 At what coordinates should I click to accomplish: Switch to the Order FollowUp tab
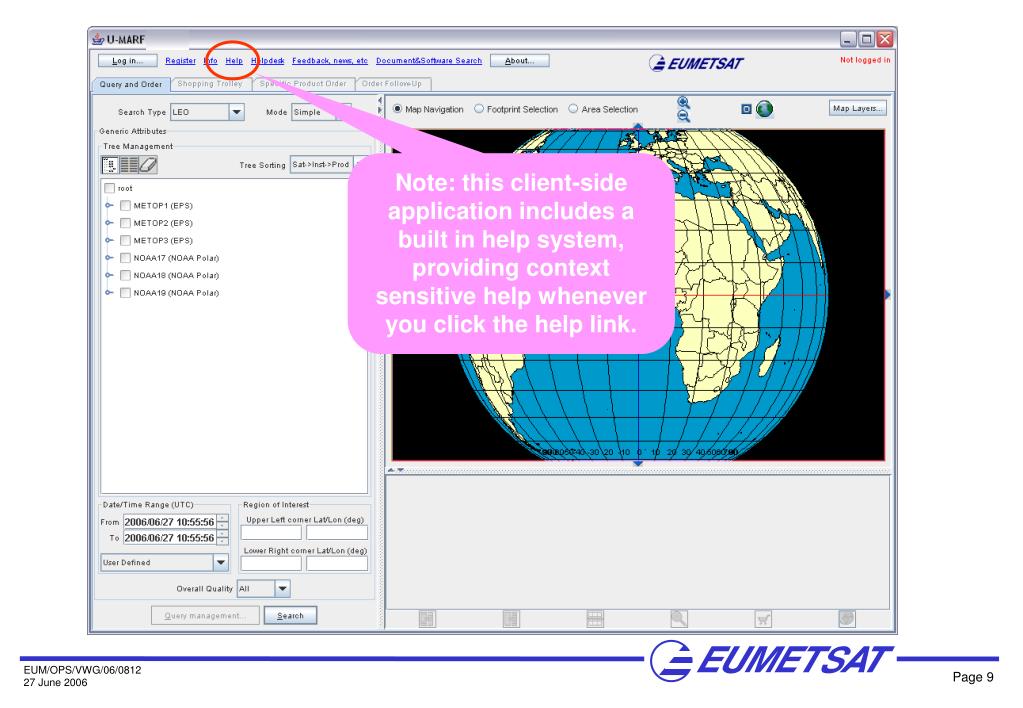[x=391, y=84]
